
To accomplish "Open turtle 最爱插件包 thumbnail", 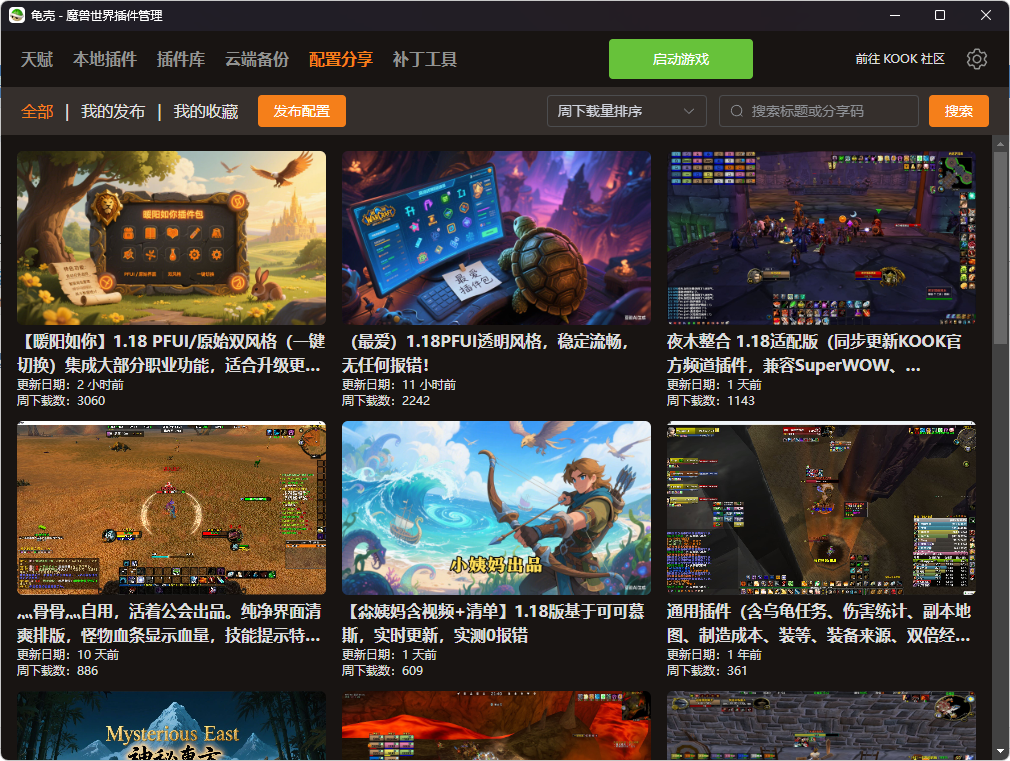I will click(x=496, y=238).
